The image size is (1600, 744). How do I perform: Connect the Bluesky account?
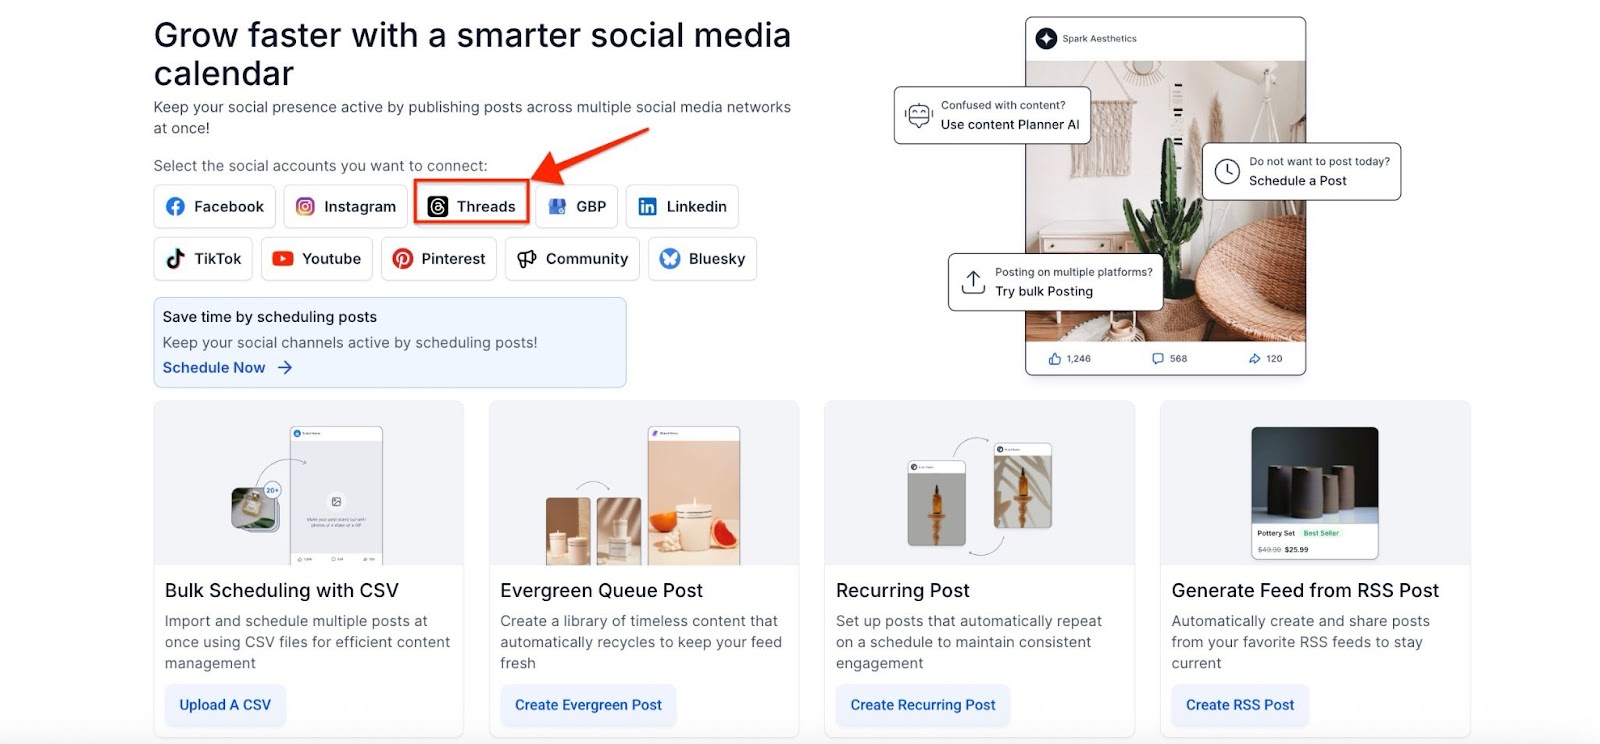click(703, 258)
